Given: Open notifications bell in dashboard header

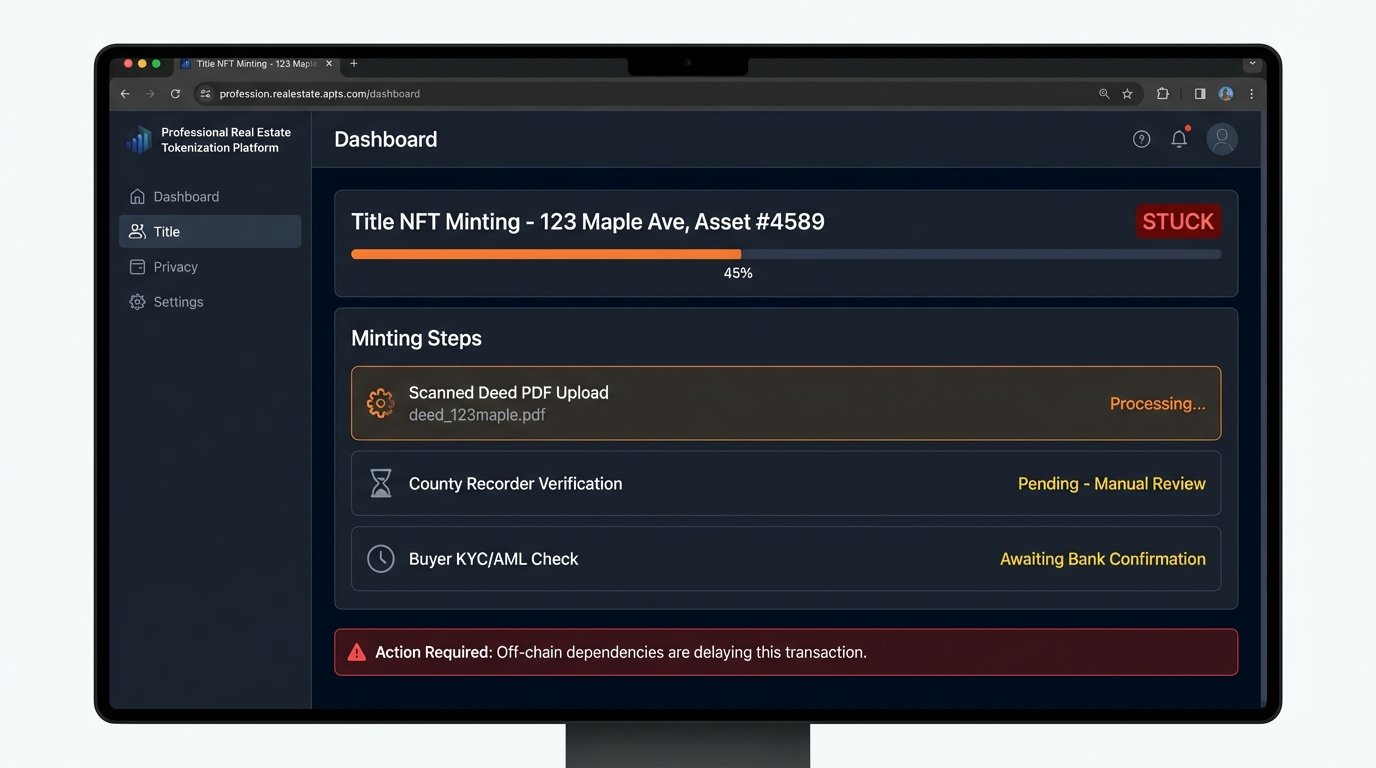Looking at the screenshot, I should pyautogui.click(x=1179, y=140).
